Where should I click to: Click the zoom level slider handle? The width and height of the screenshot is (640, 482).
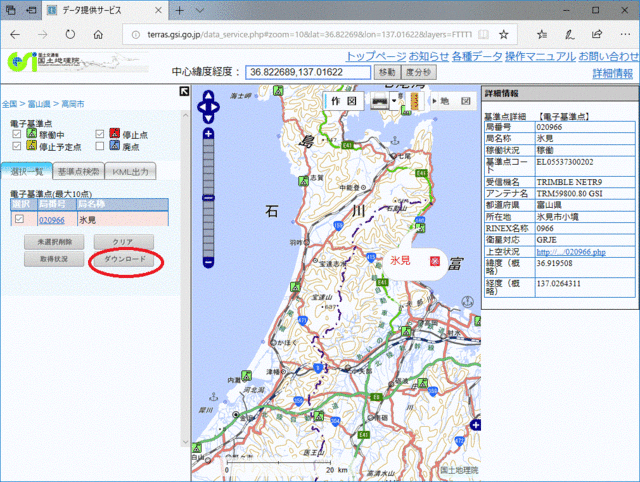pos(208,198)
